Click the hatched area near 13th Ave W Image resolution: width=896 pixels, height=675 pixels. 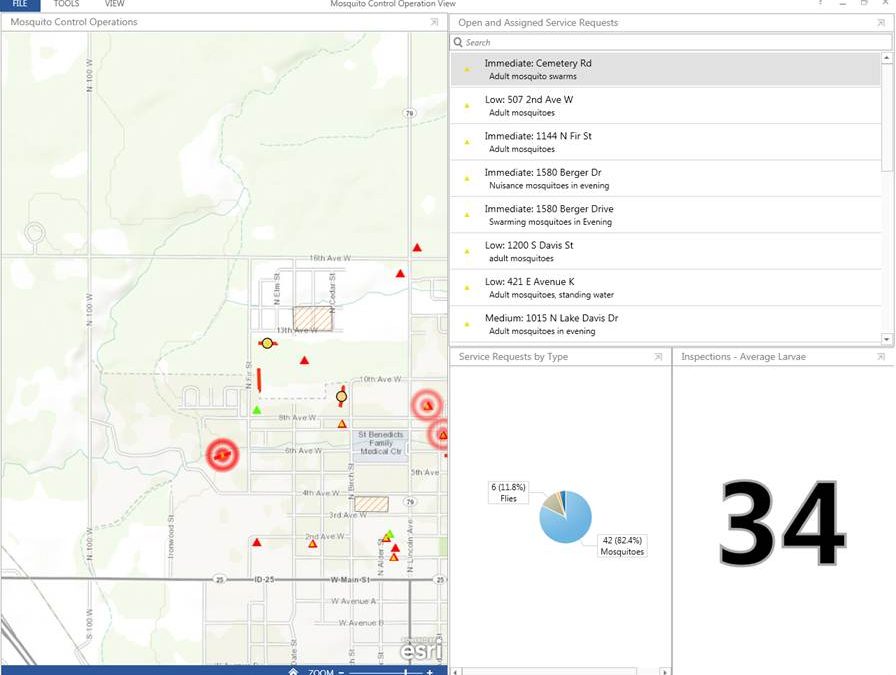tap(313, 318)
